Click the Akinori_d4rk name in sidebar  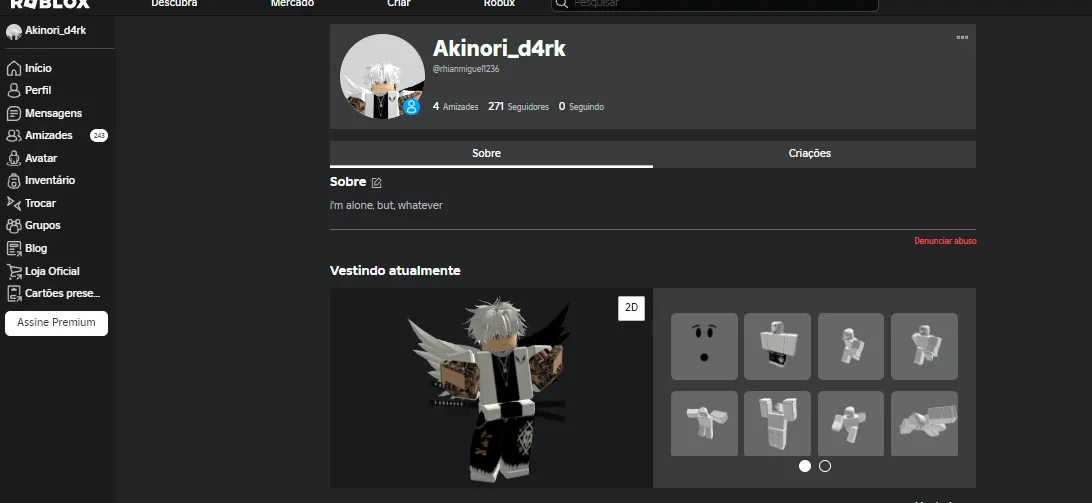click(56, 31)
